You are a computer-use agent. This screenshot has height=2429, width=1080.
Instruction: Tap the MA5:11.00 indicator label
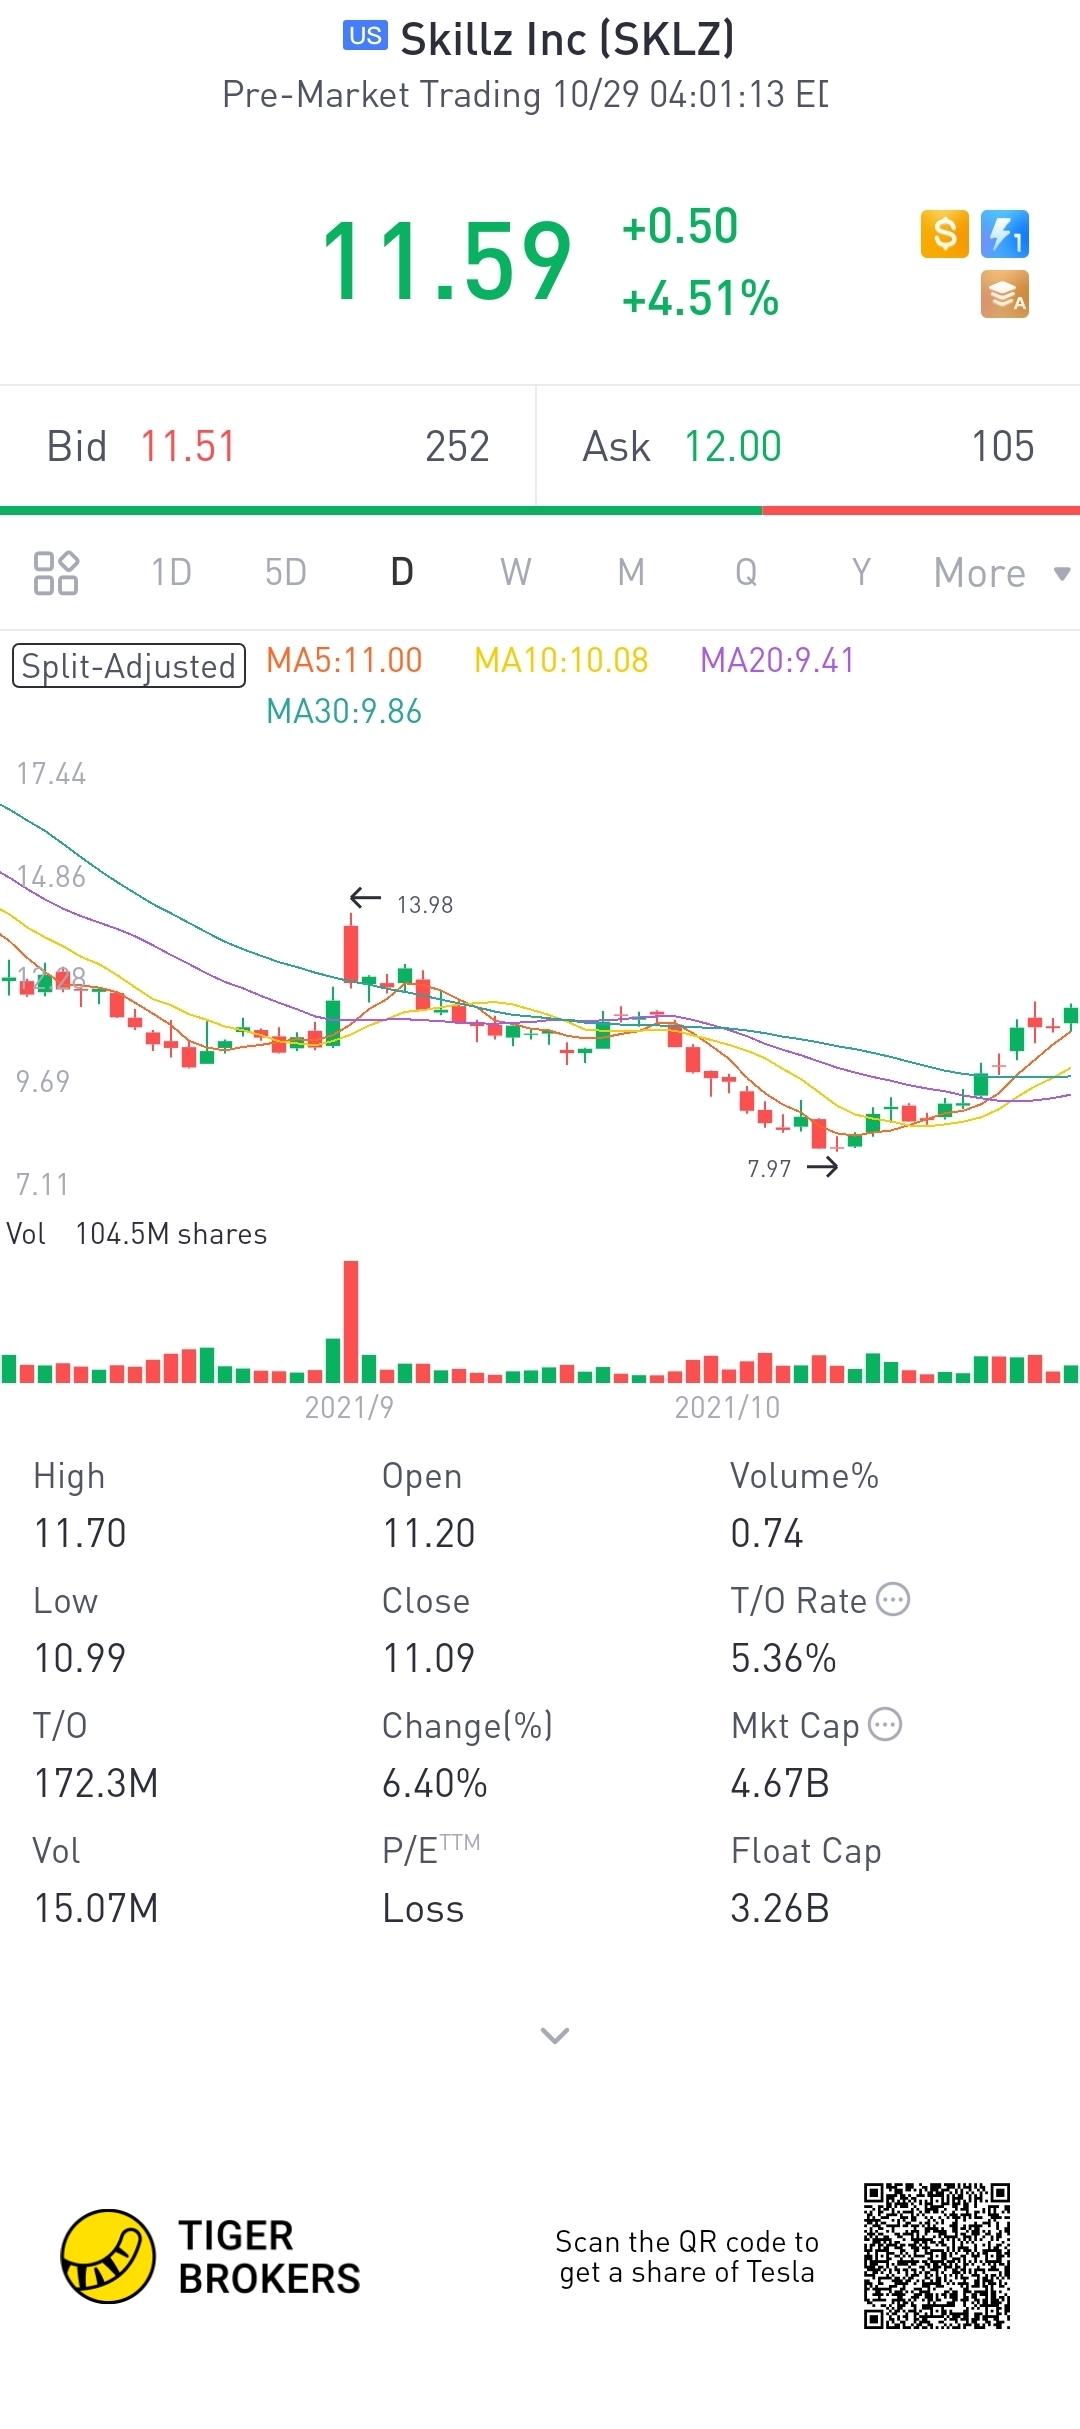(x=344, y=660)
